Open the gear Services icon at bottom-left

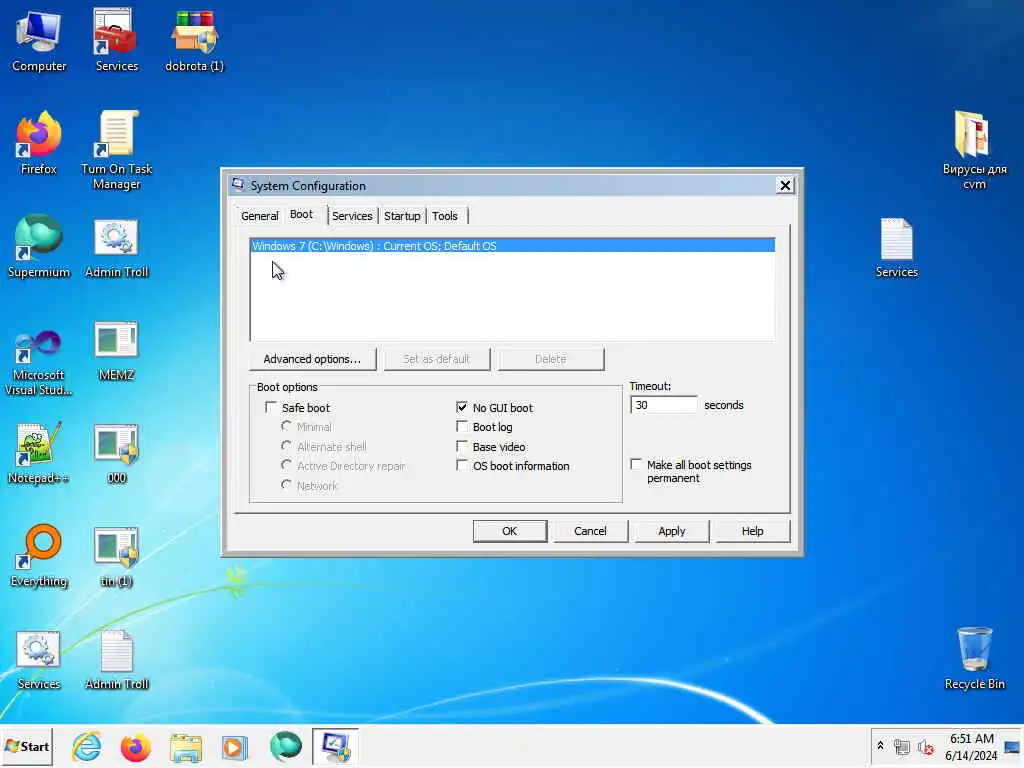(39, 660)
